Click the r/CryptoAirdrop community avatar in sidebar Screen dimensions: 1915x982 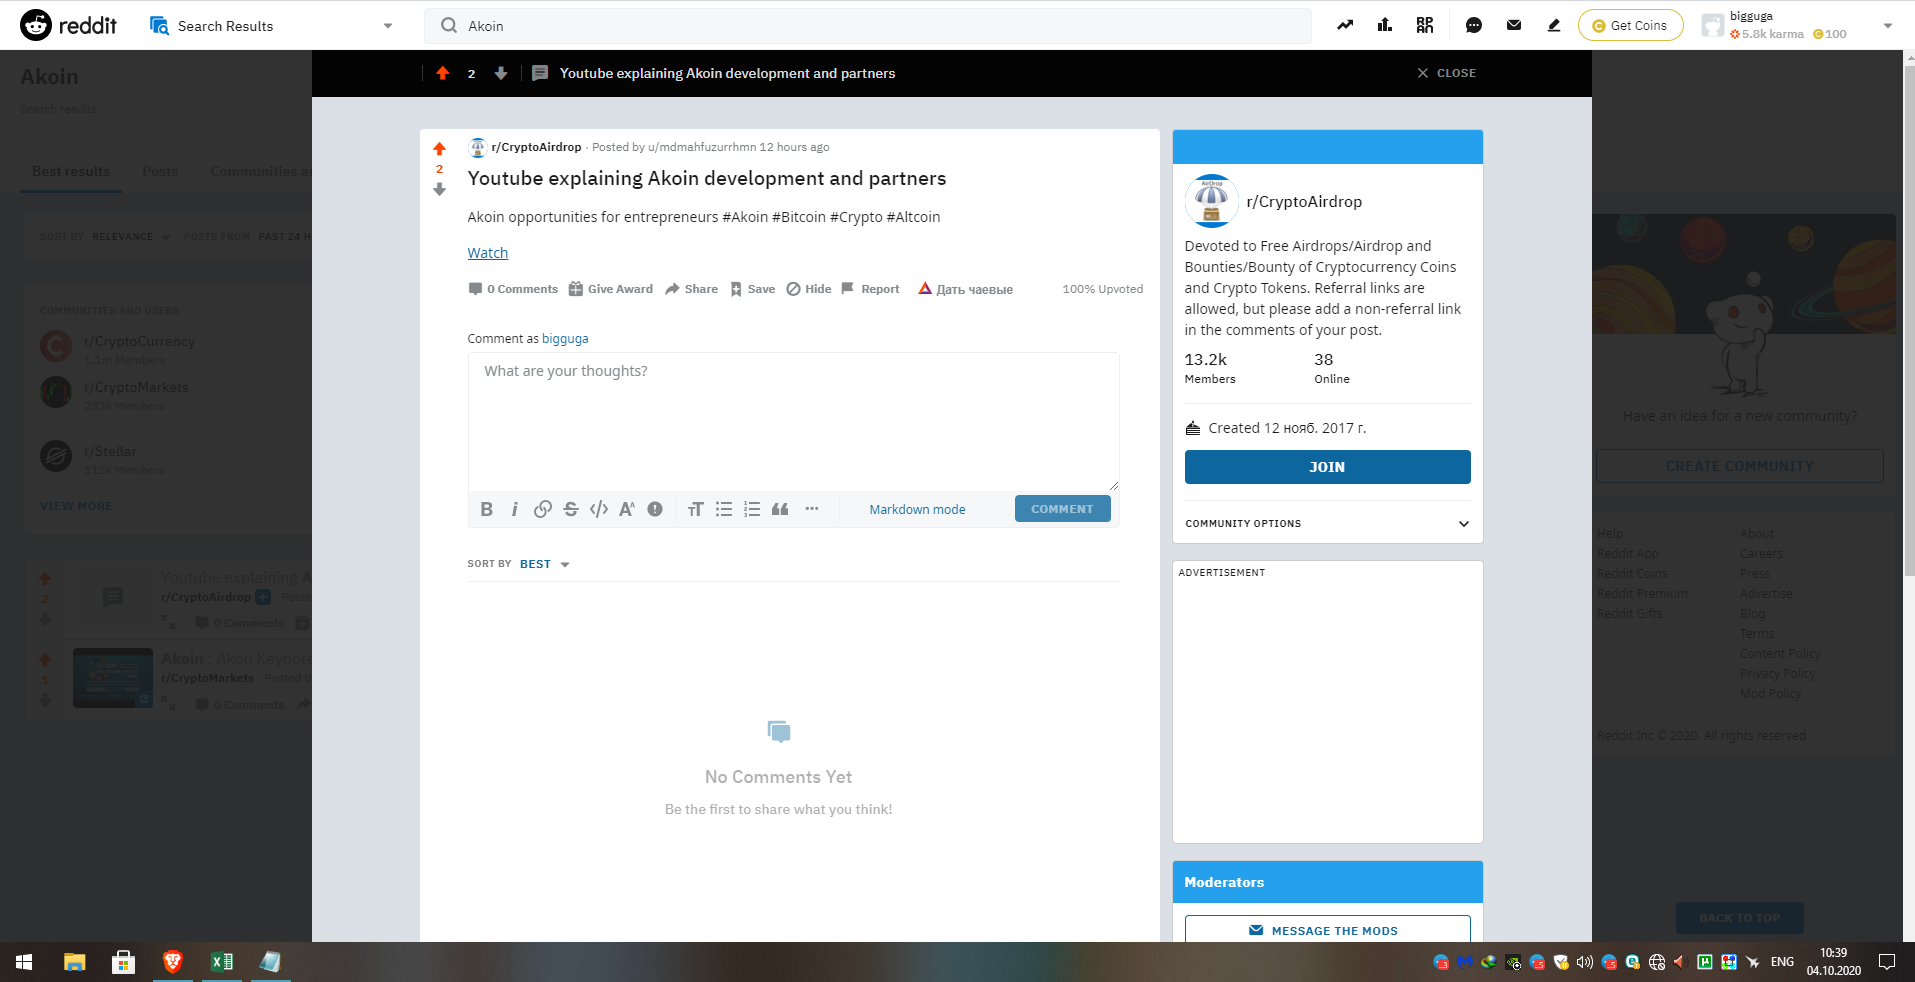point(1211,201)
